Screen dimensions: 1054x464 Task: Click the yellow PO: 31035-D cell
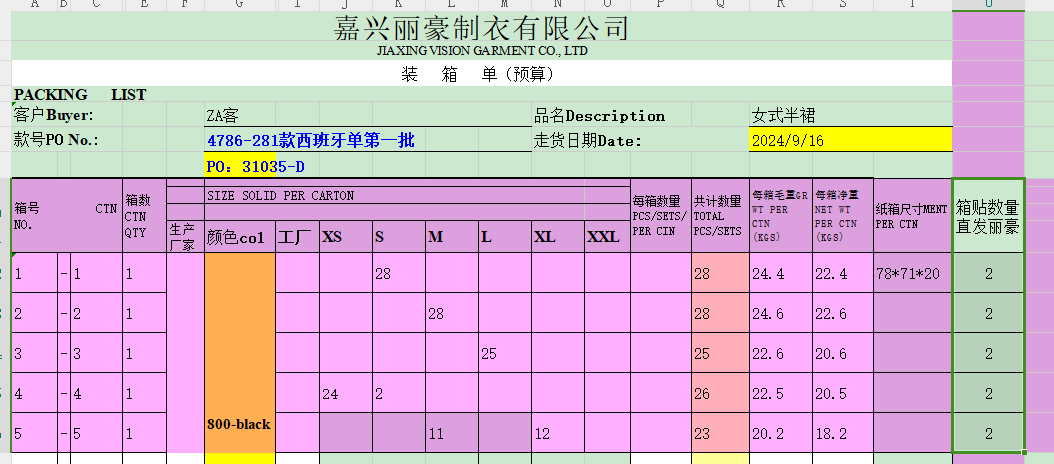[x=255, y=165]
